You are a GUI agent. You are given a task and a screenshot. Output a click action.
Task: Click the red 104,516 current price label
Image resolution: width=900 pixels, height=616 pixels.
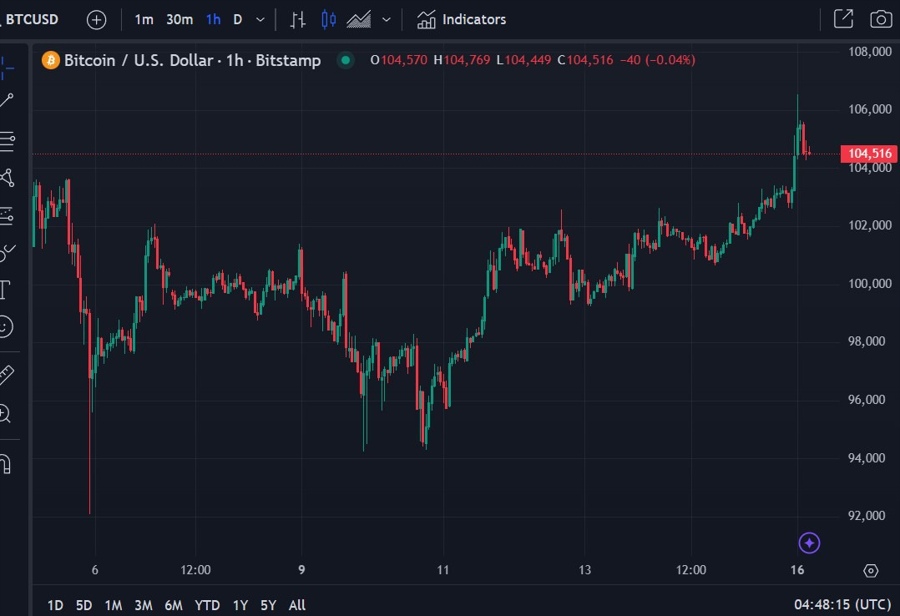870,153
